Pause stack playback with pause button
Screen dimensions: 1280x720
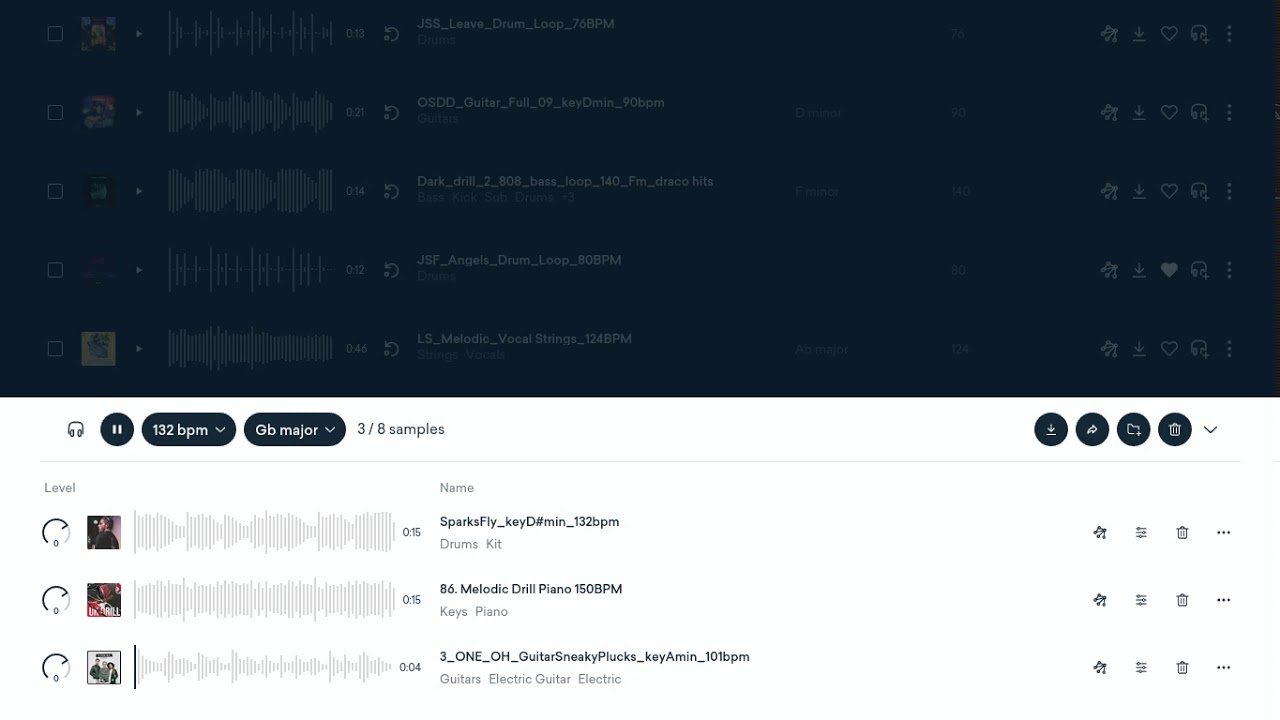tap(117, 430)
